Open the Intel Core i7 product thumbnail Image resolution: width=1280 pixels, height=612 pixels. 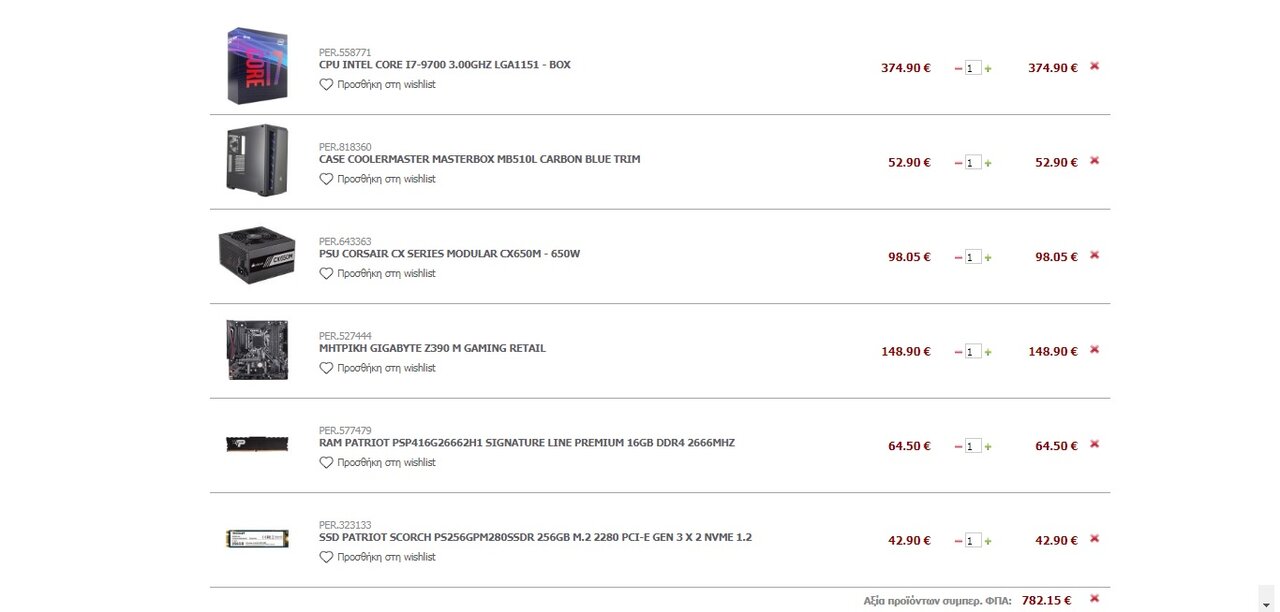click(257, 66)
